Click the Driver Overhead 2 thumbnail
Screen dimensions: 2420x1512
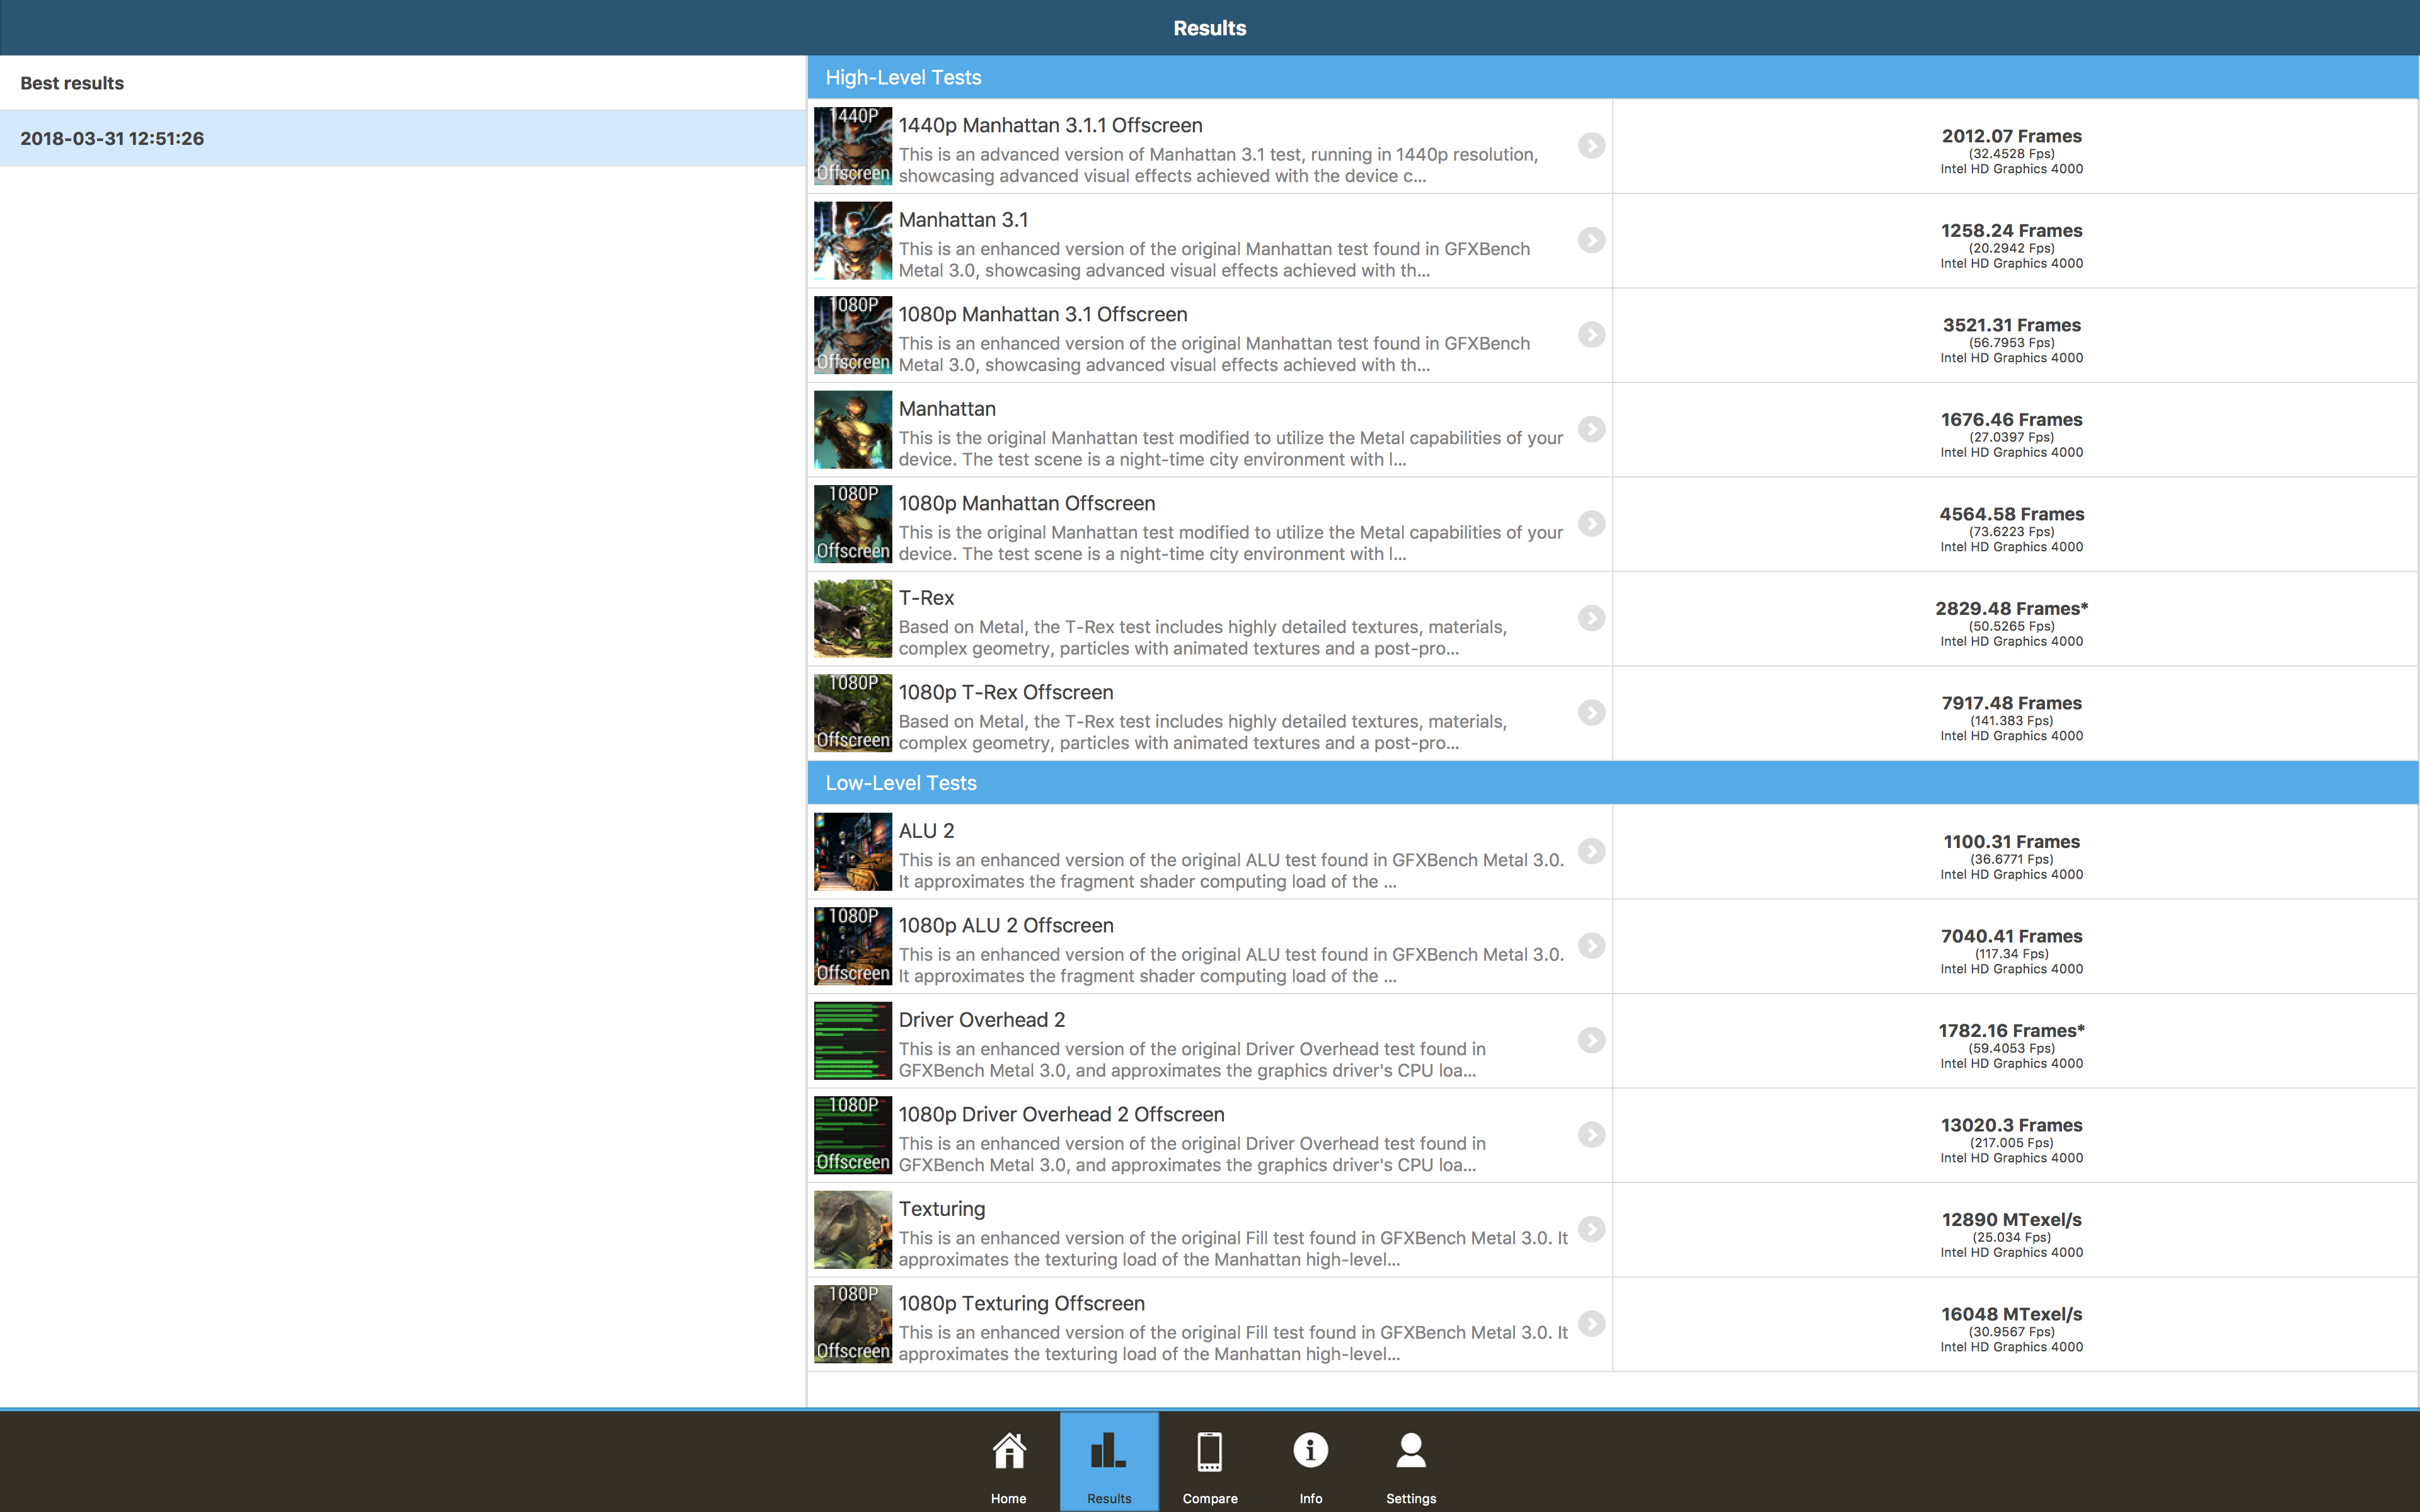click(852, 1040)
